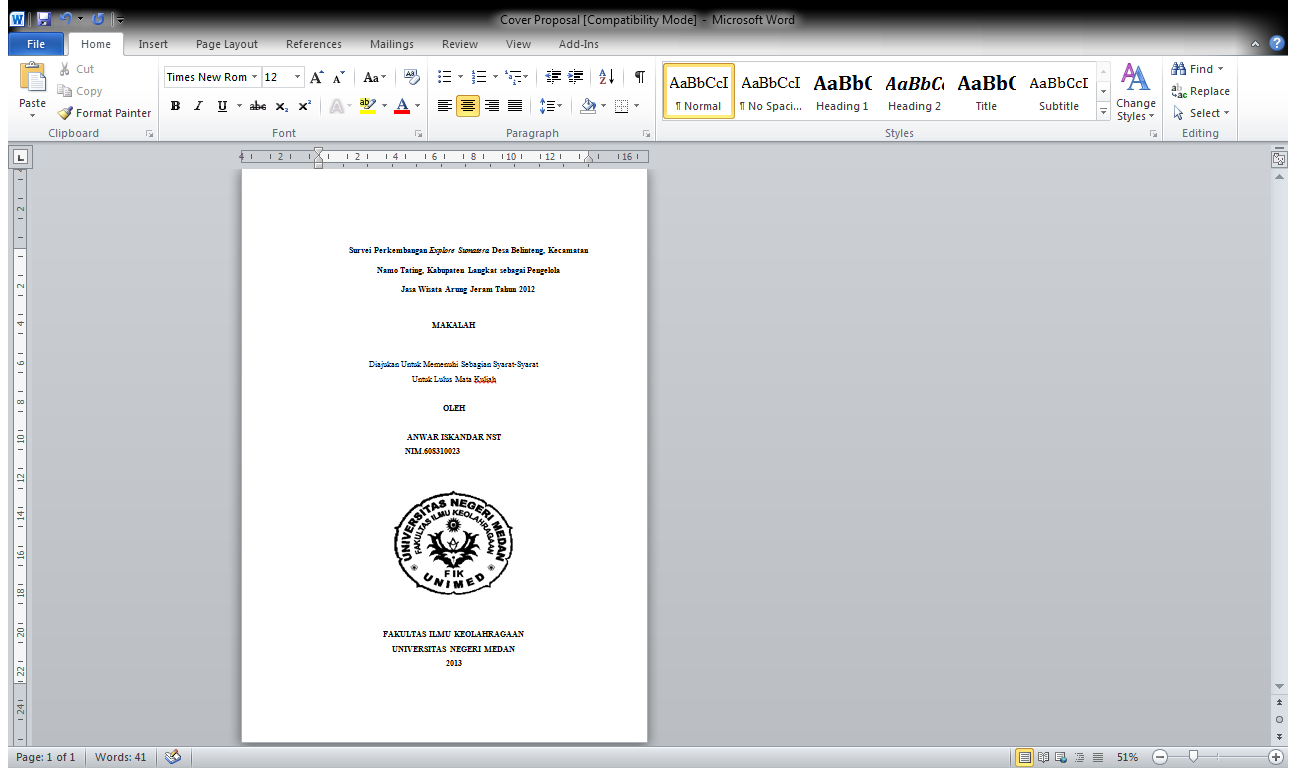Click the proofing errors icon in the status bar

[x=172, y=757]
